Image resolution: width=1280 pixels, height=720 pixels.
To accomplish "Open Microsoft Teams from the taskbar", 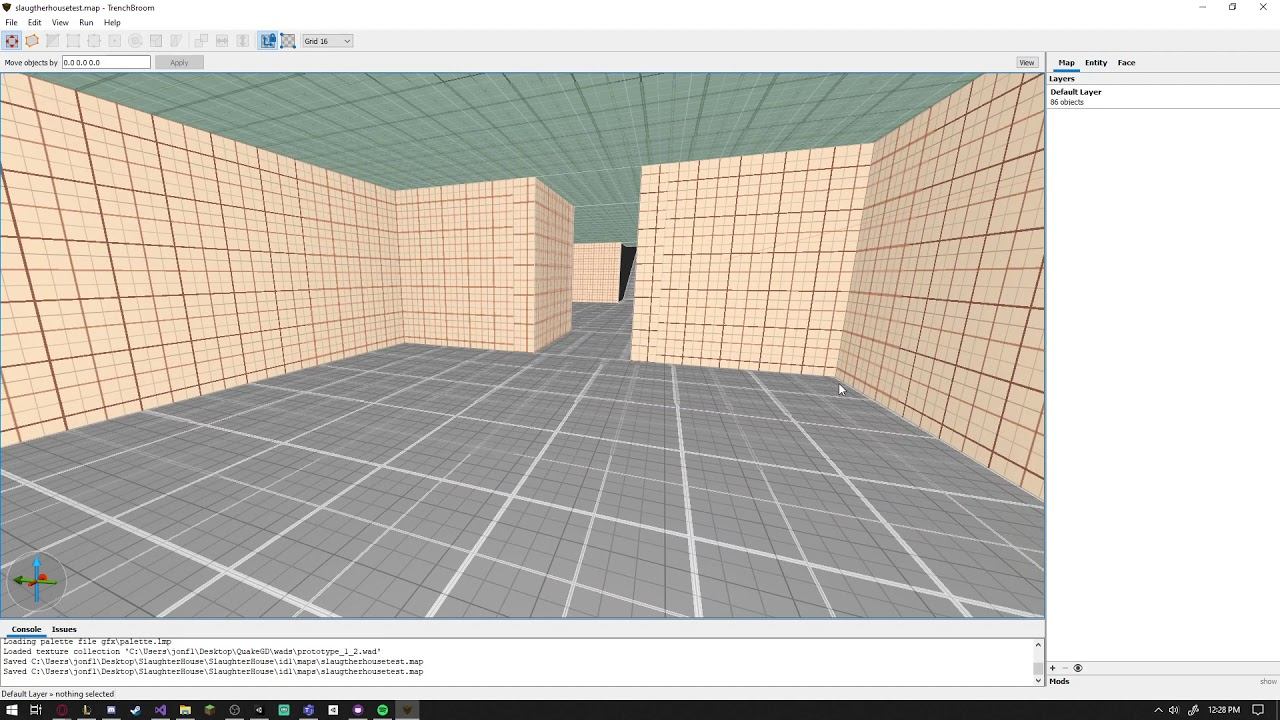I will 308,710.
